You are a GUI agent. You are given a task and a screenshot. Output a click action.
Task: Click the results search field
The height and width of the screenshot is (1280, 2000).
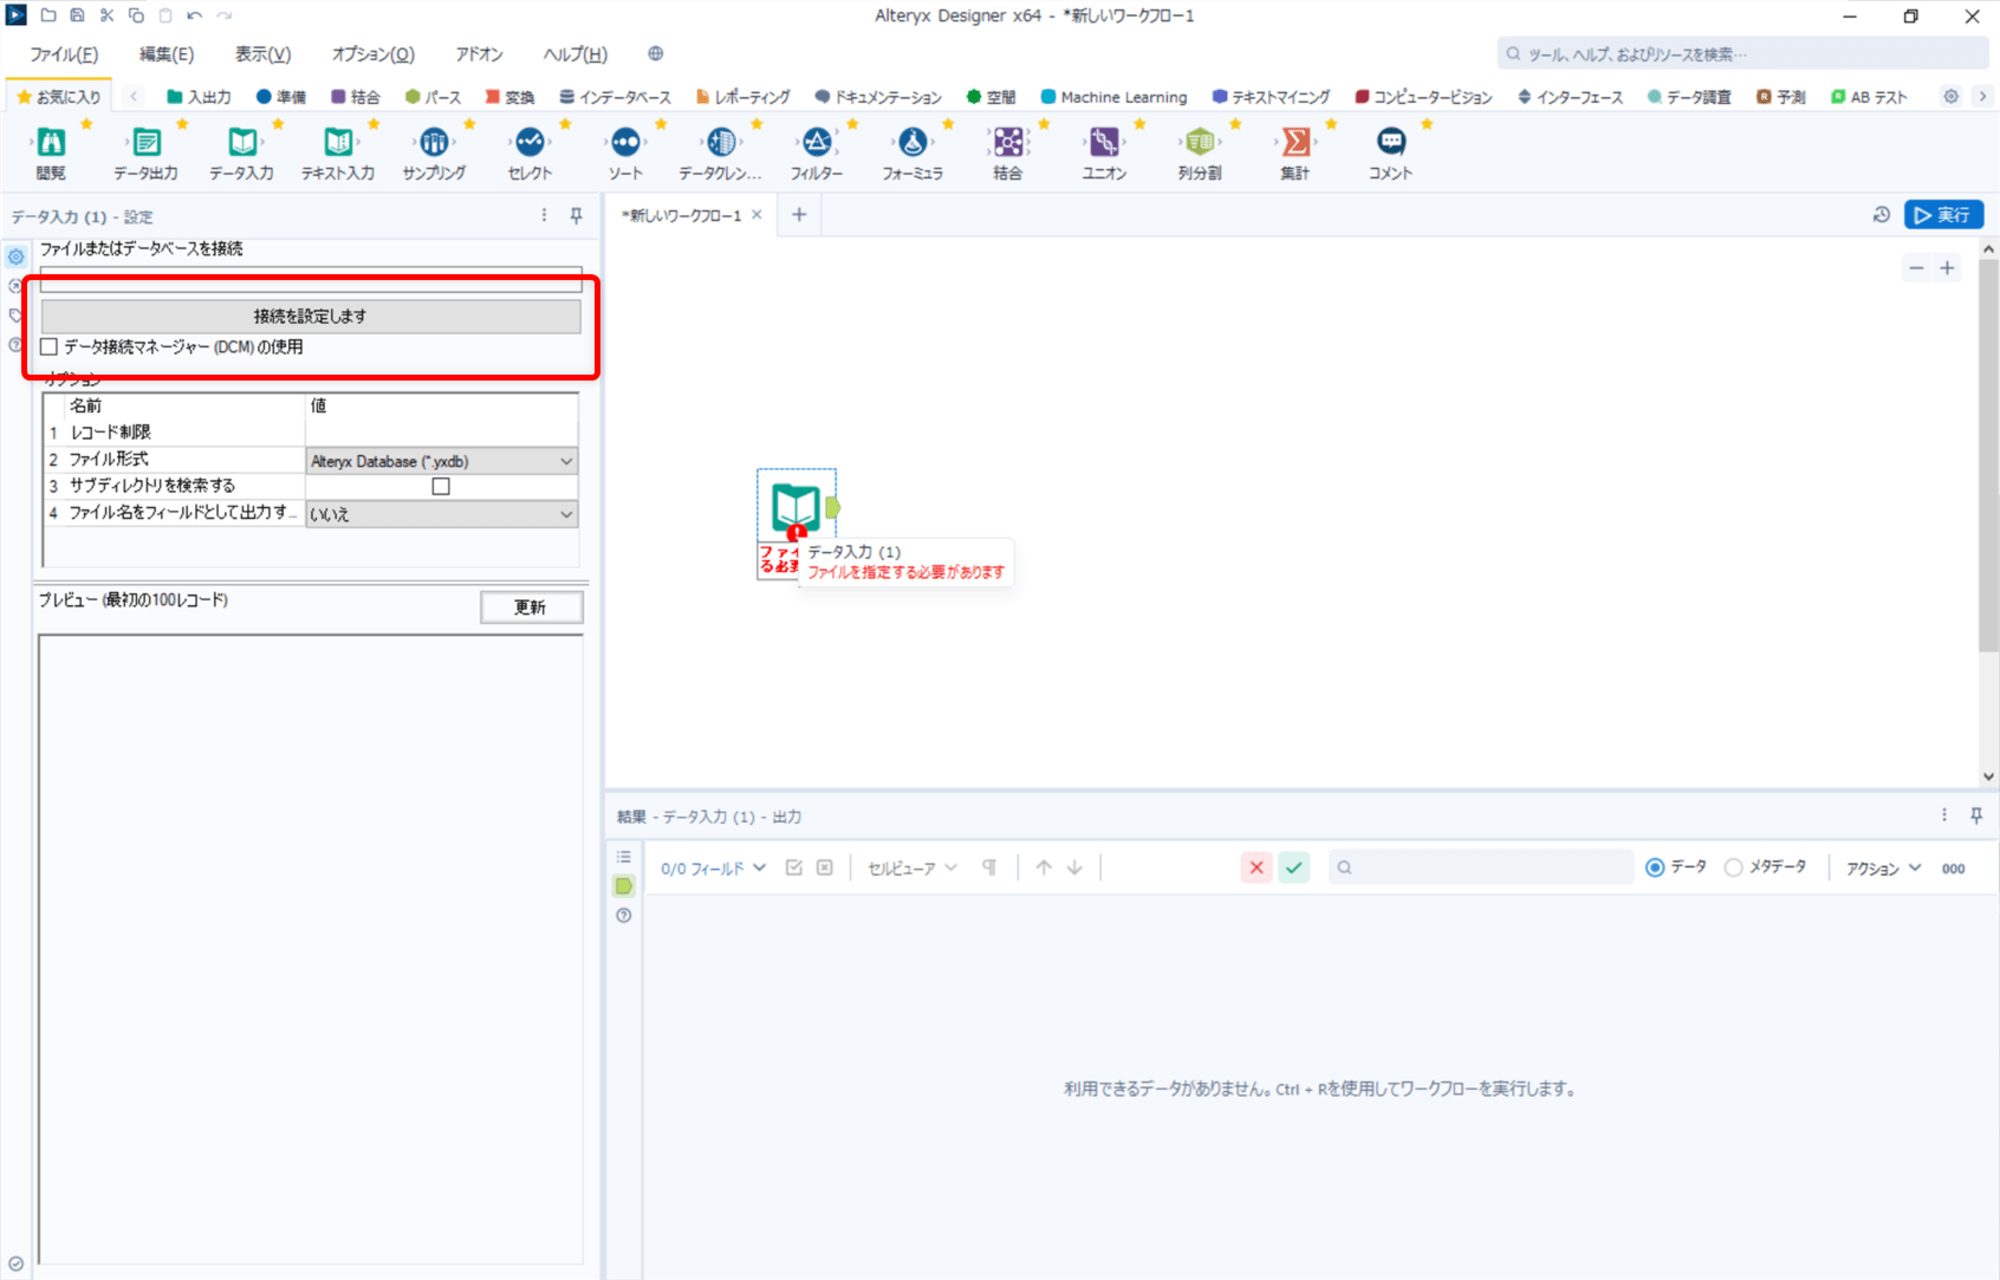pos(1481,868)
